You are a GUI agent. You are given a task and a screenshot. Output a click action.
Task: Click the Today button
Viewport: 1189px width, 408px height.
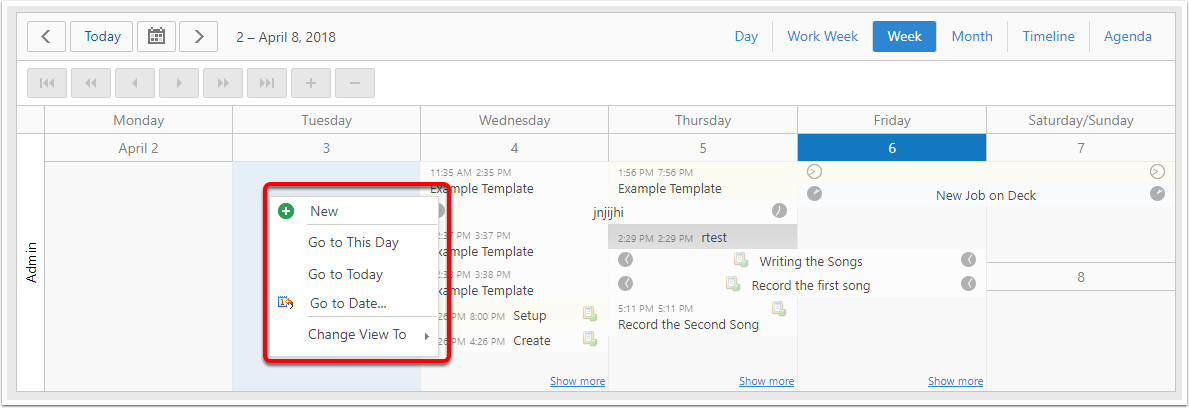(102, 37)
